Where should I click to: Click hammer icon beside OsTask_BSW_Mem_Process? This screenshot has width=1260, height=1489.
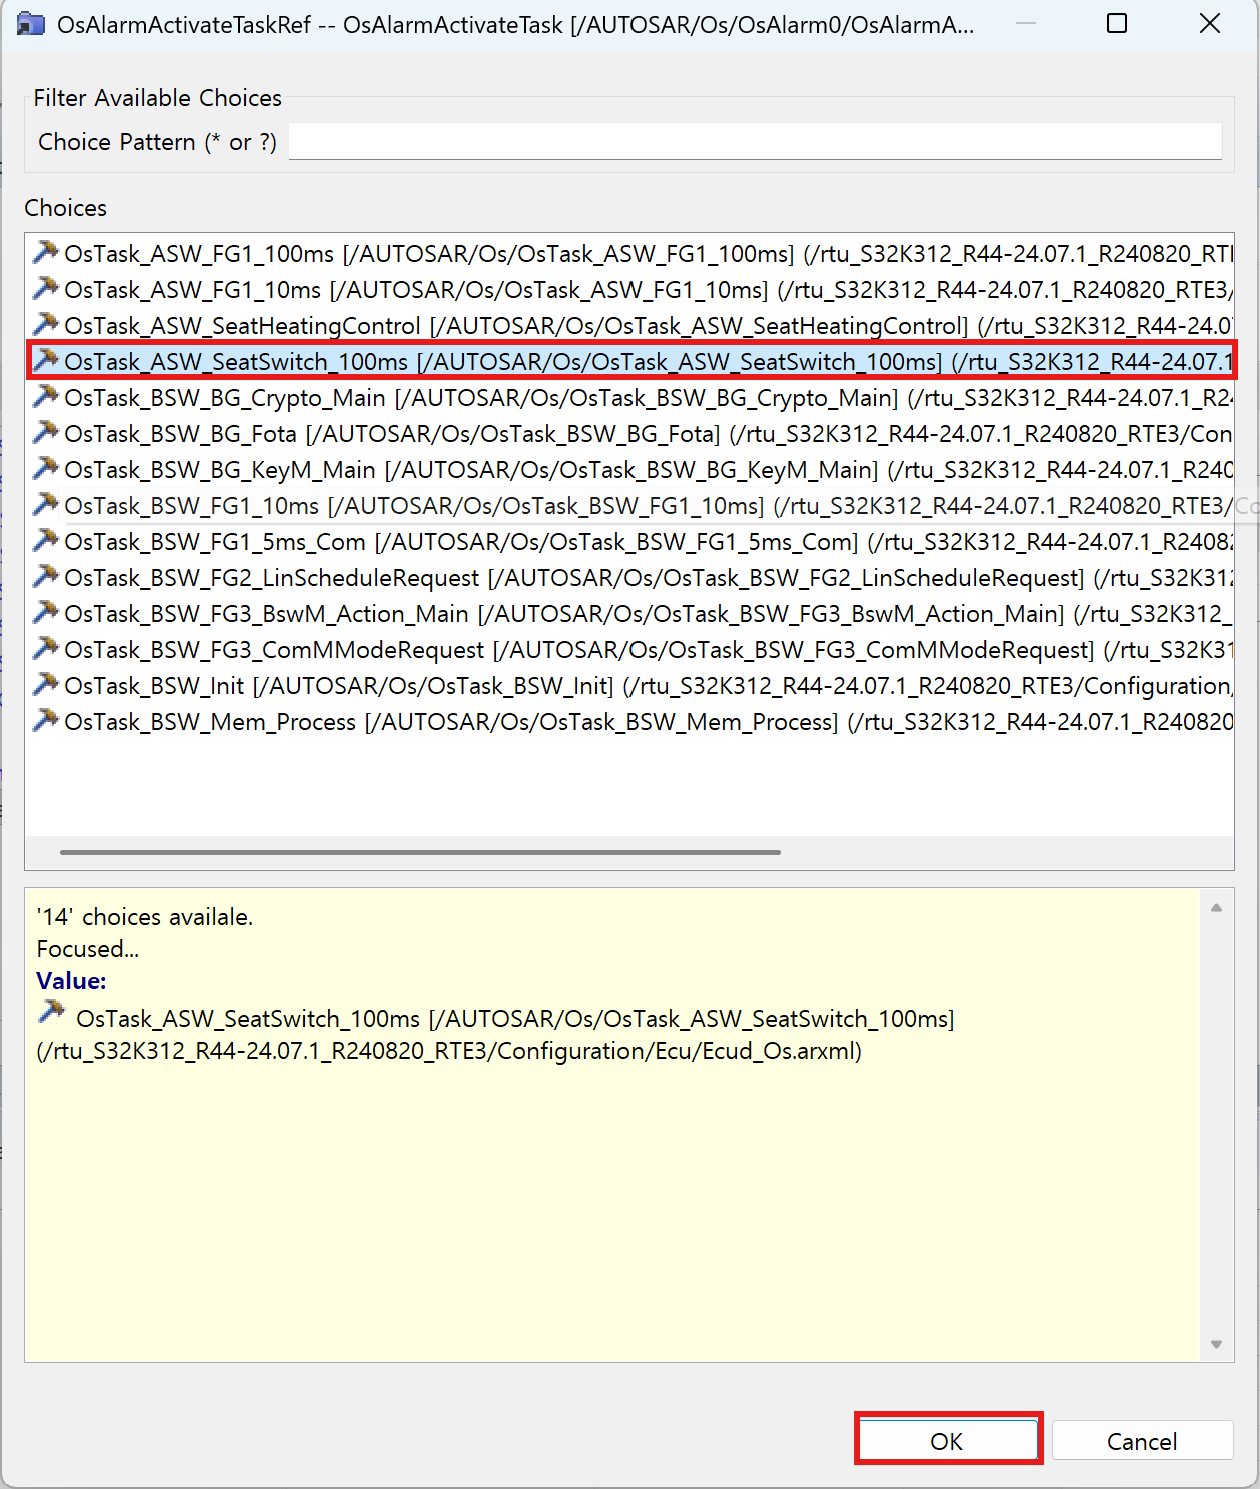pos(45,720)
